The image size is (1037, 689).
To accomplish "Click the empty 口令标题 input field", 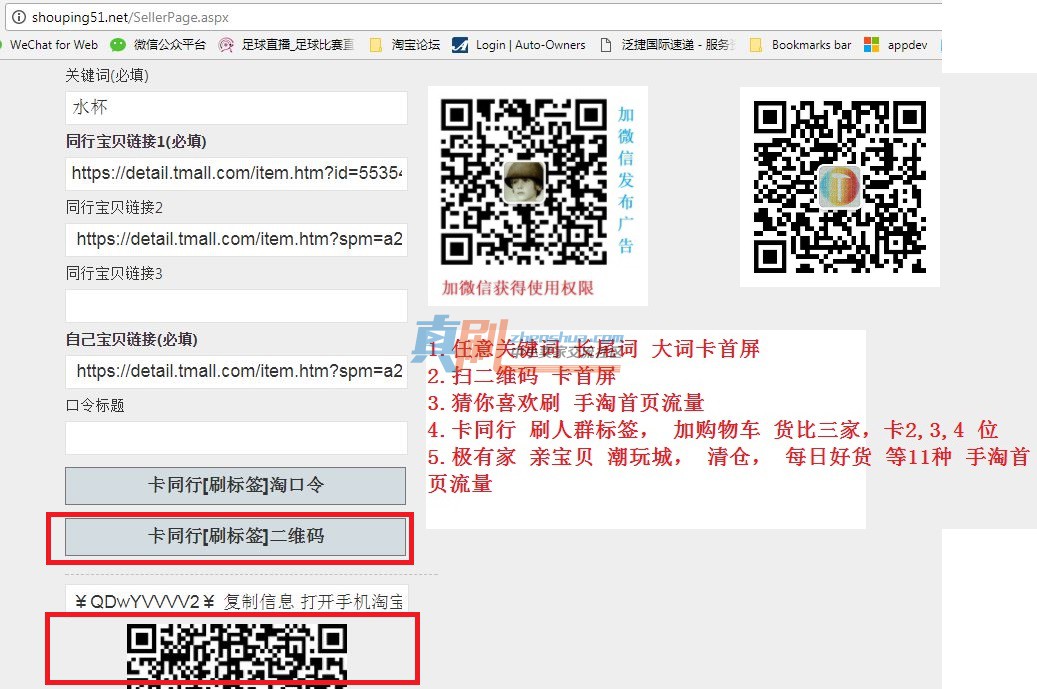I will [236, 438].
